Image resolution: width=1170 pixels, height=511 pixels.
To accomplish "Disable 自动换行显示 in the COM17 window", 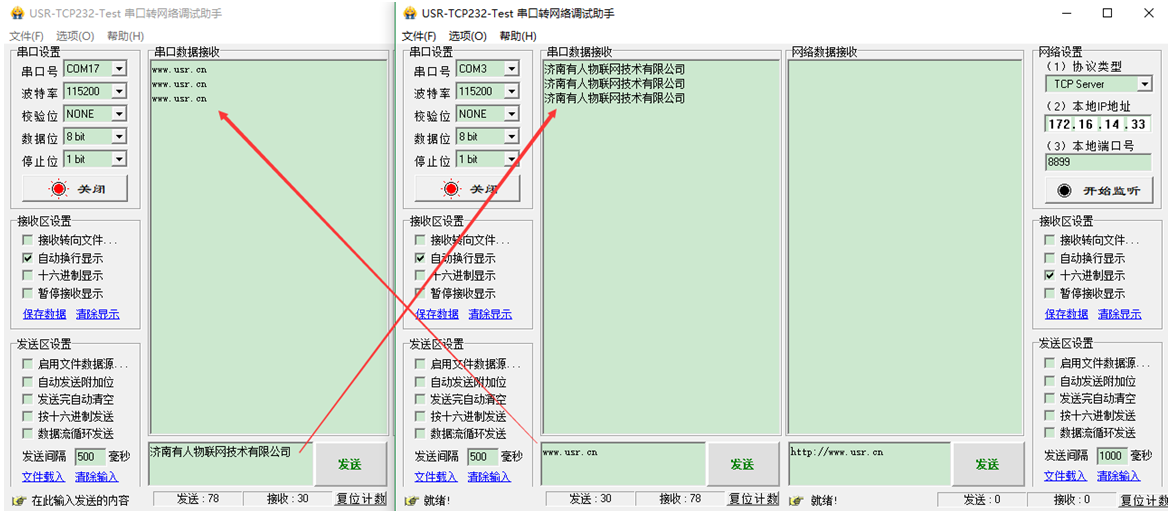I will point(28,258).
